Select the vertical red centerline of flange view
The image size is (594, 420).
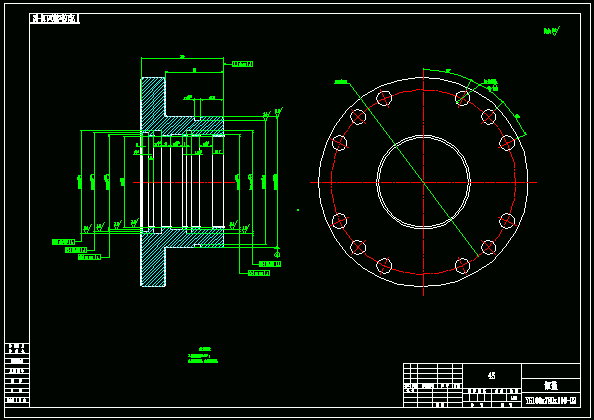[x=423, y=182]
